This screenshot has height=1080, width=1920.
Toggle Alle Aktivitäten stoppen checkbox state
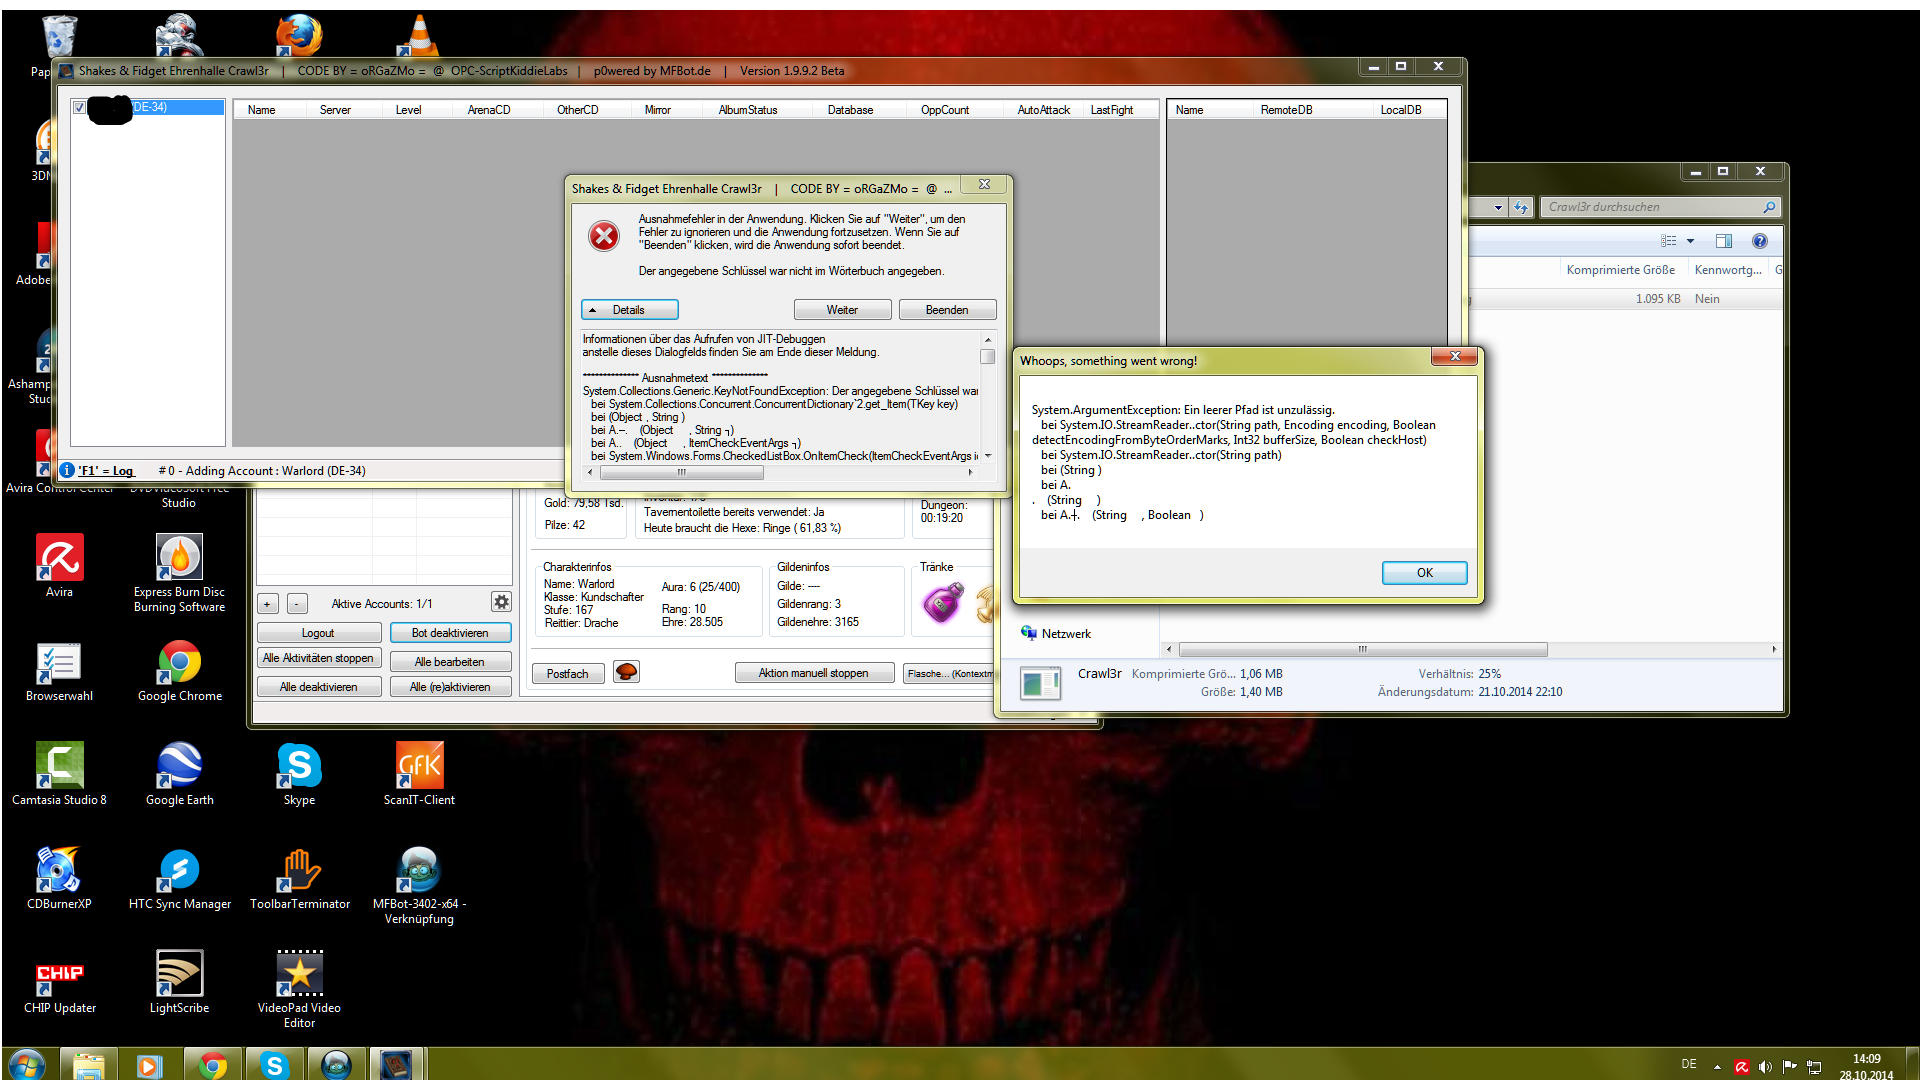[x=320, y=659]
